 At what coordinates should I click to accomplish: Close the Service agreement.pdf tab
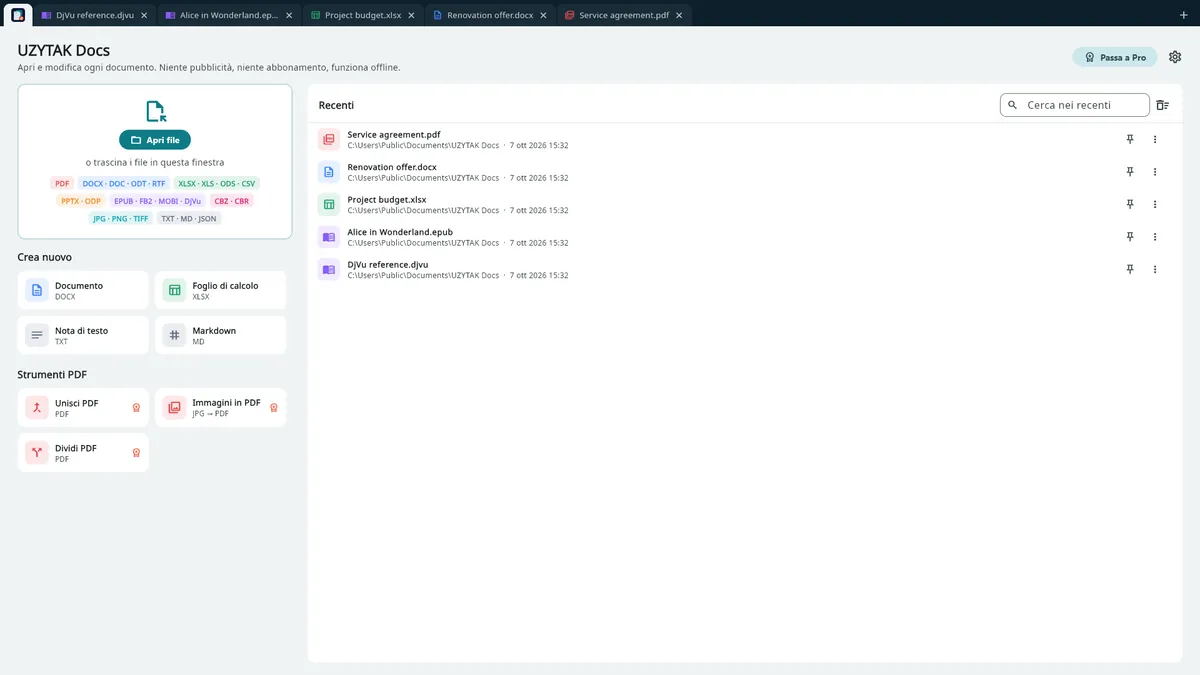point(681,16)
